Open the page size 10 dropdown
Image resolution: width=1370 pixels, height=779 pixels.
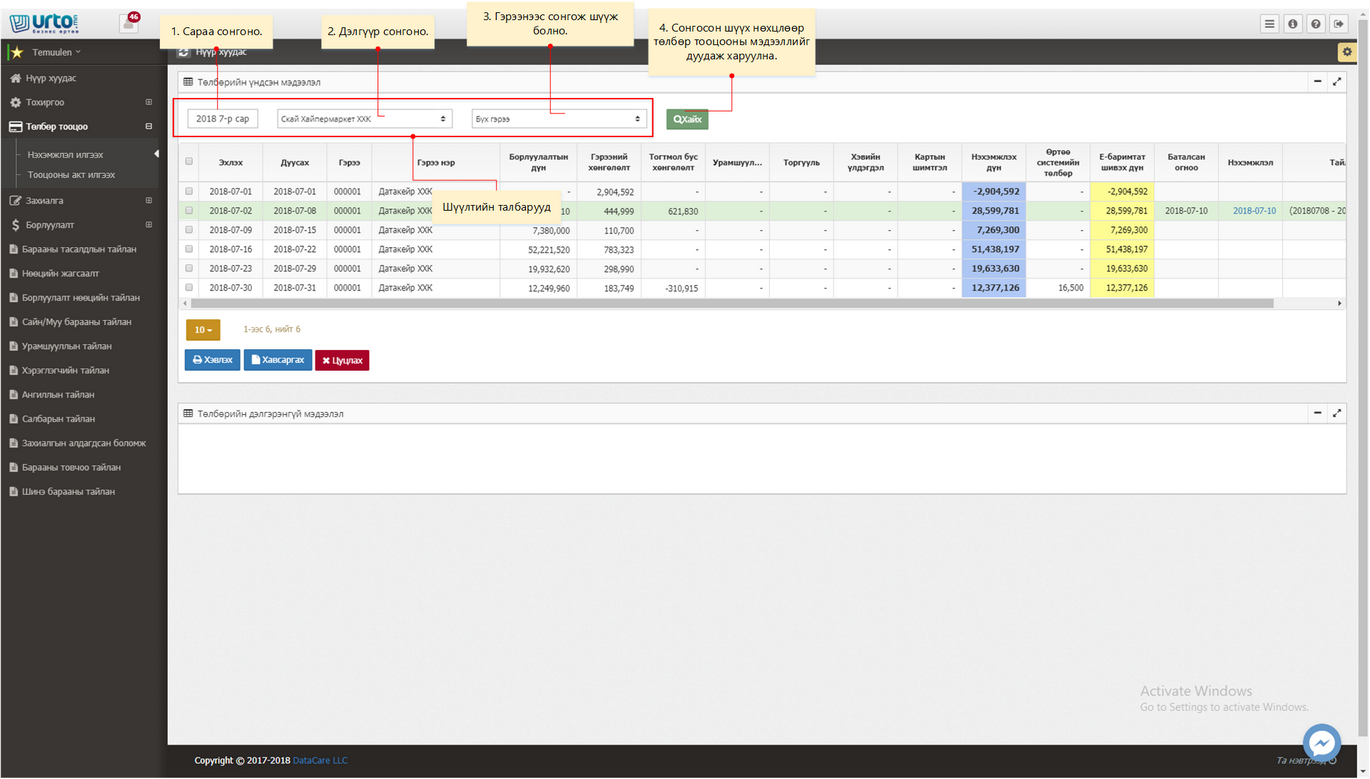pos(203,330)
